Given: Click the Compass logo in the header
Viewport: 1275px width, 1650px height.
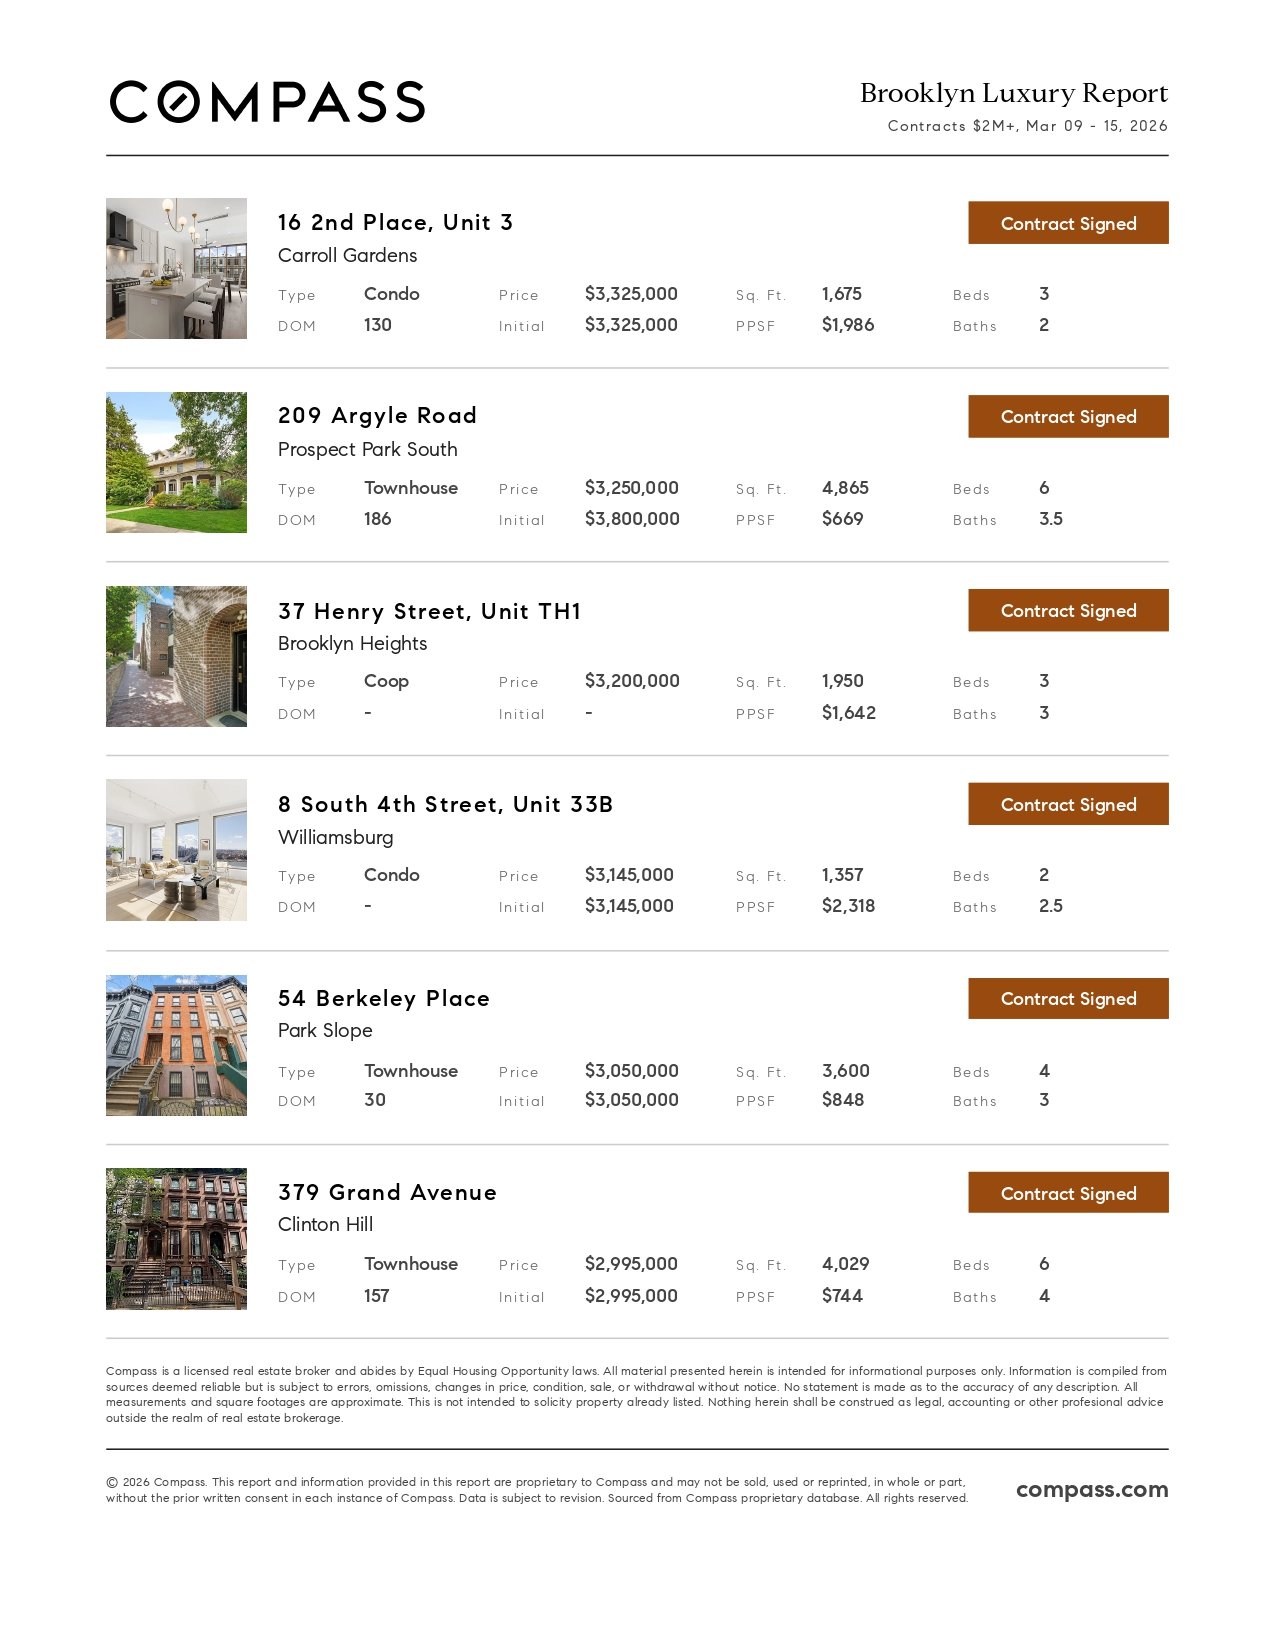Looking at the screenshot, I should pos(267,102).
